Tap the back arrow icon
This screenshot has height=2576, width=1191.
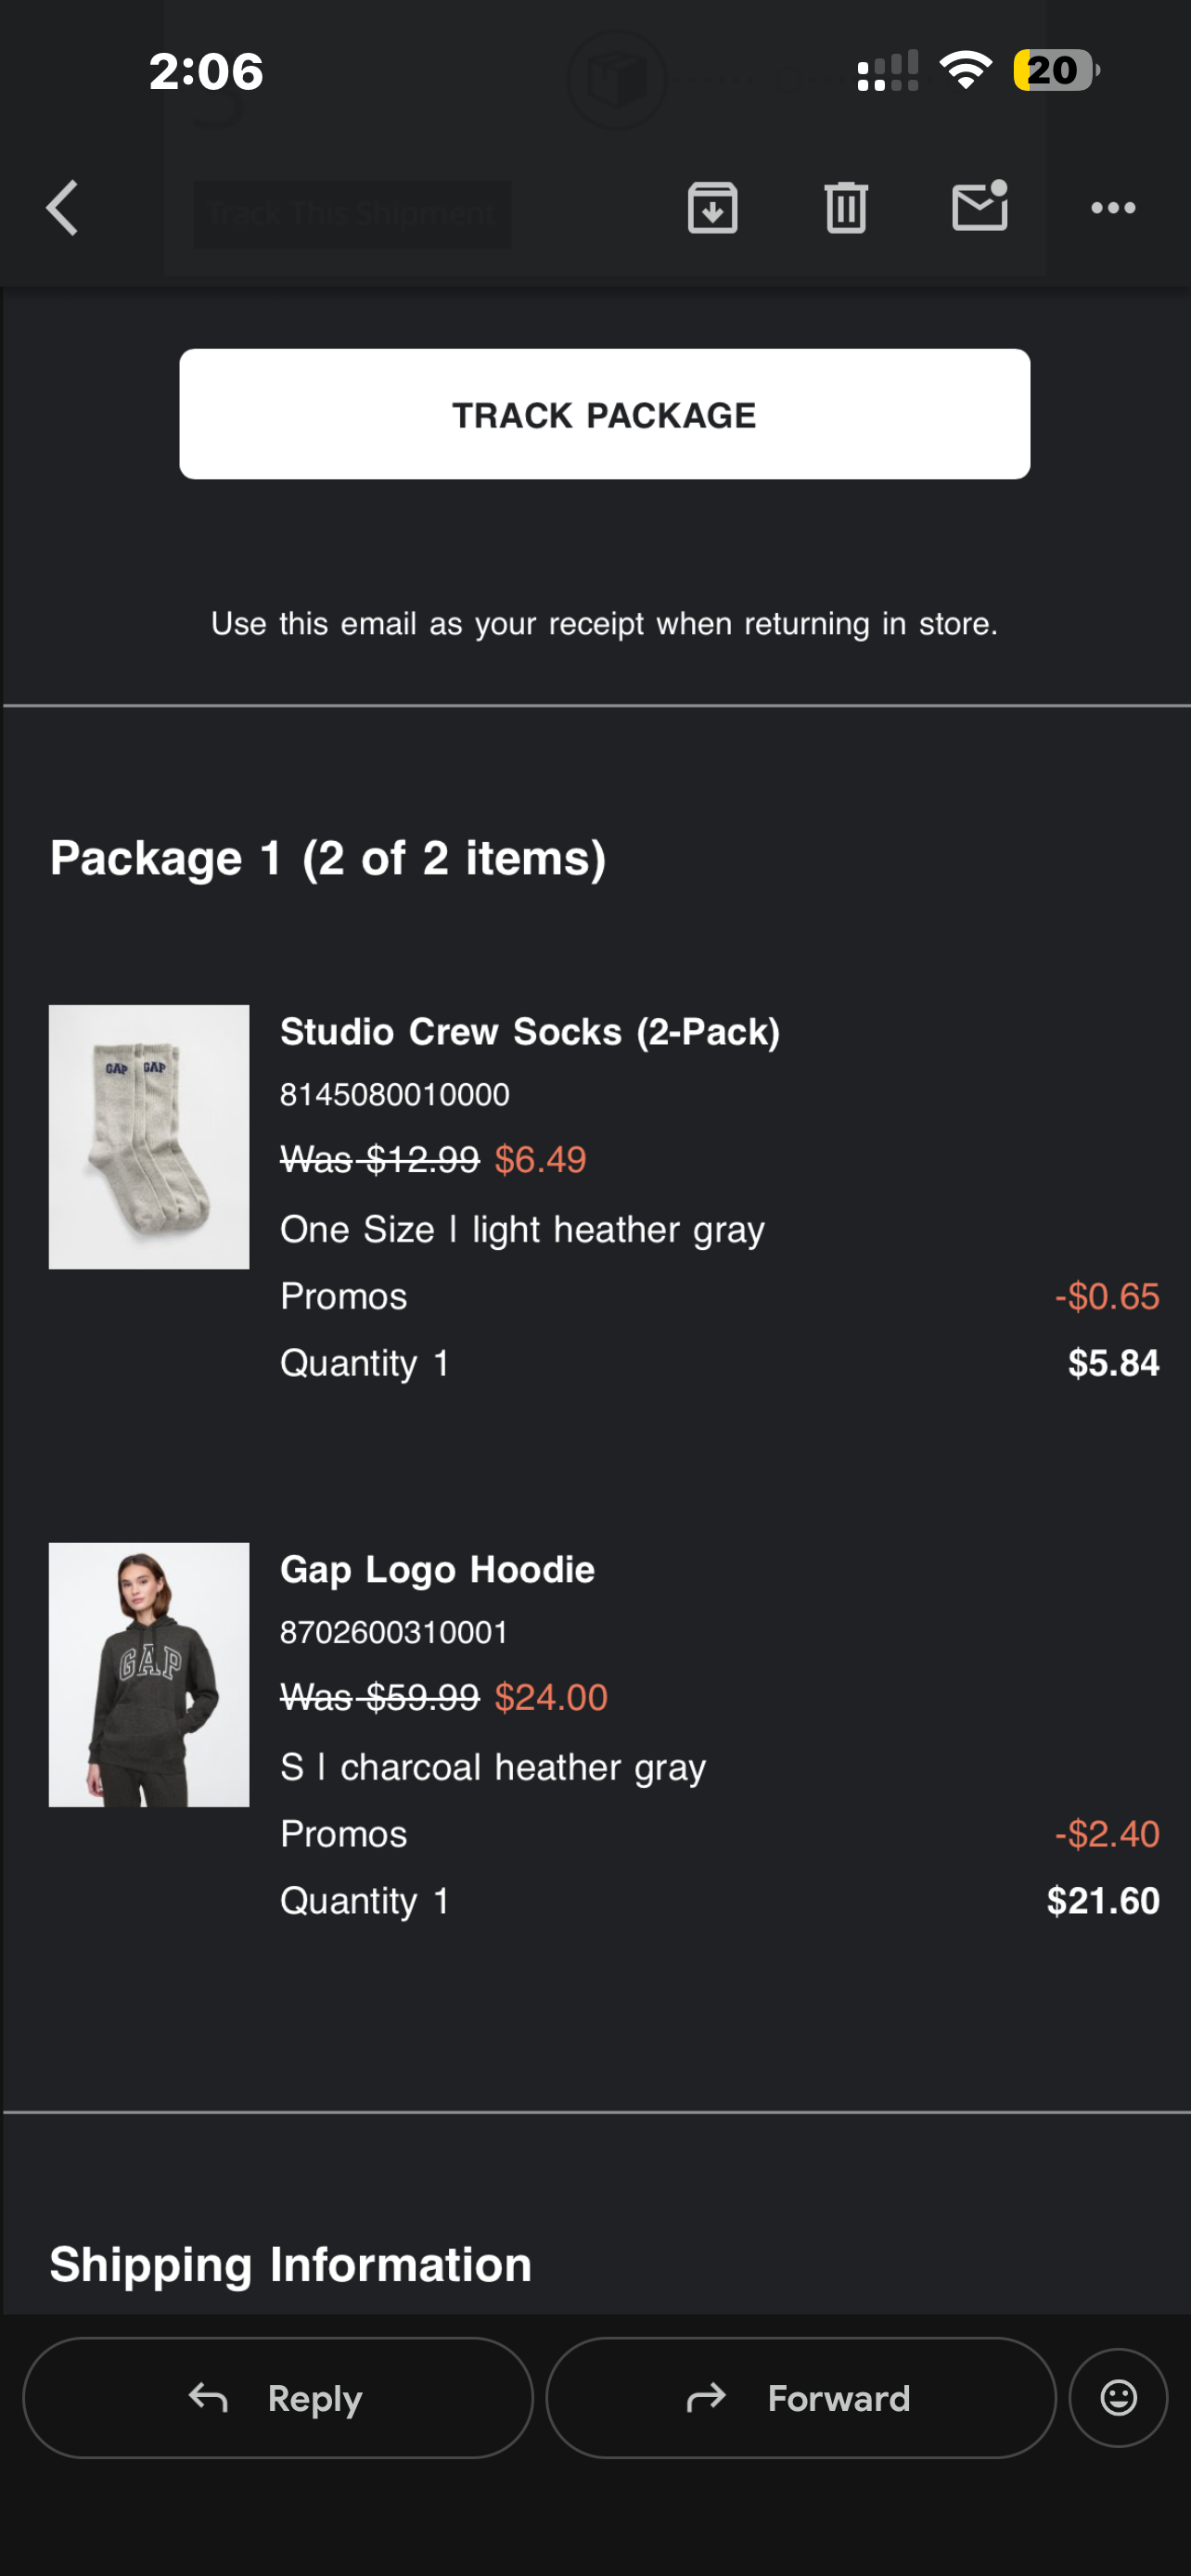tap(63, 208)
